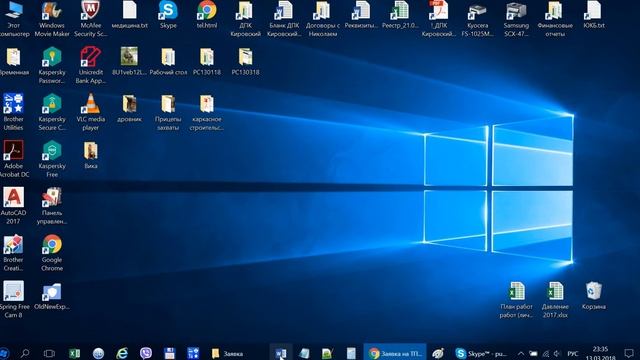Screen dimensions: 640x360
Task: Select the Вика folder
Action: coord(91,156)
